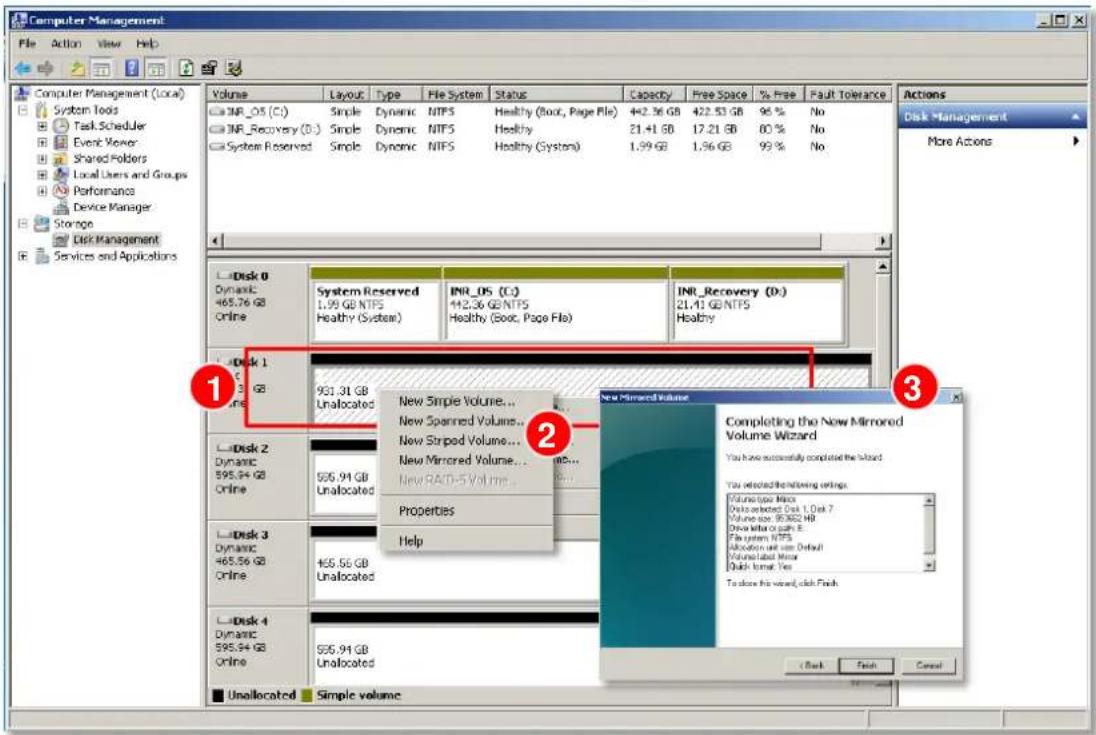Image resolution: width=1096 pixels, height=735 pixels.
Task: Select the Storage node icon
Action: tap(42, 224)
